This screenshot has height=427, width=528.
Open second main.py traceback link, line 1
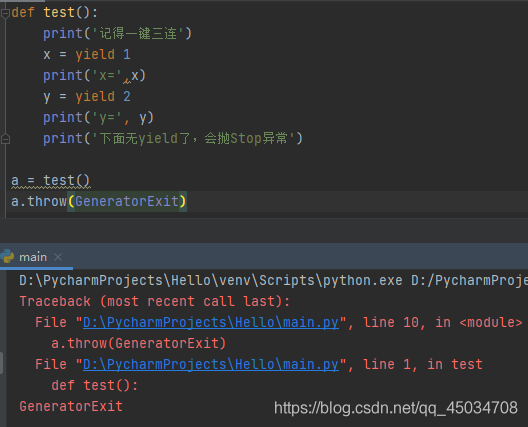(210, 365)
